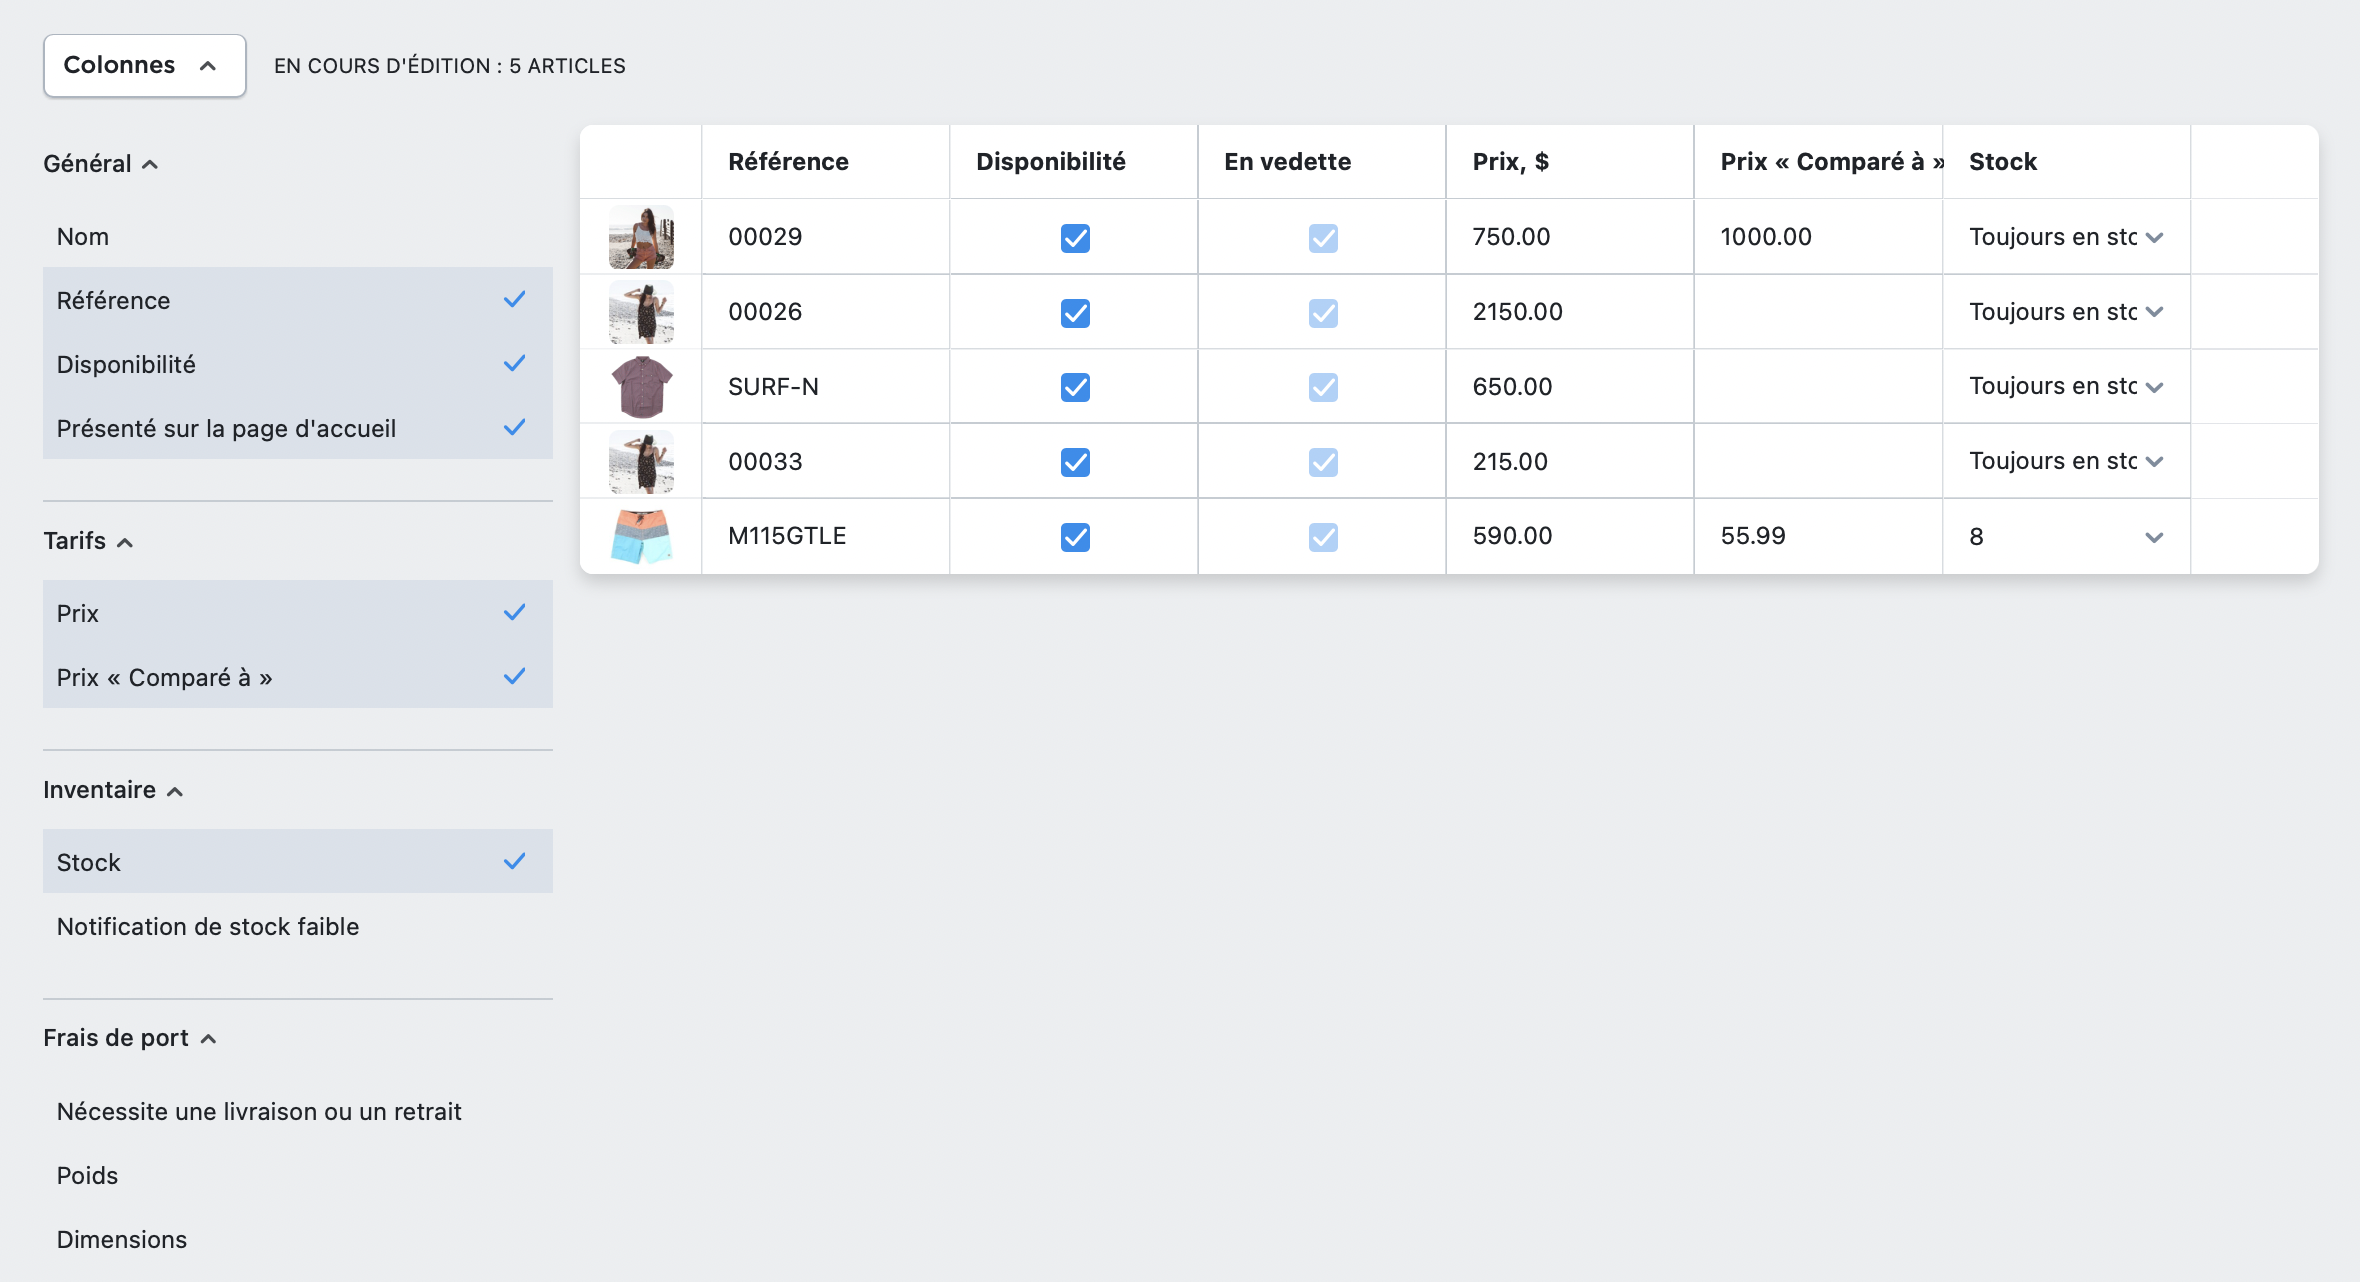The height and width of the screenshot is (1282, 2360).
Task: Edit the price 215.00
Action: pyautogui.click(x=1569, y=461)
